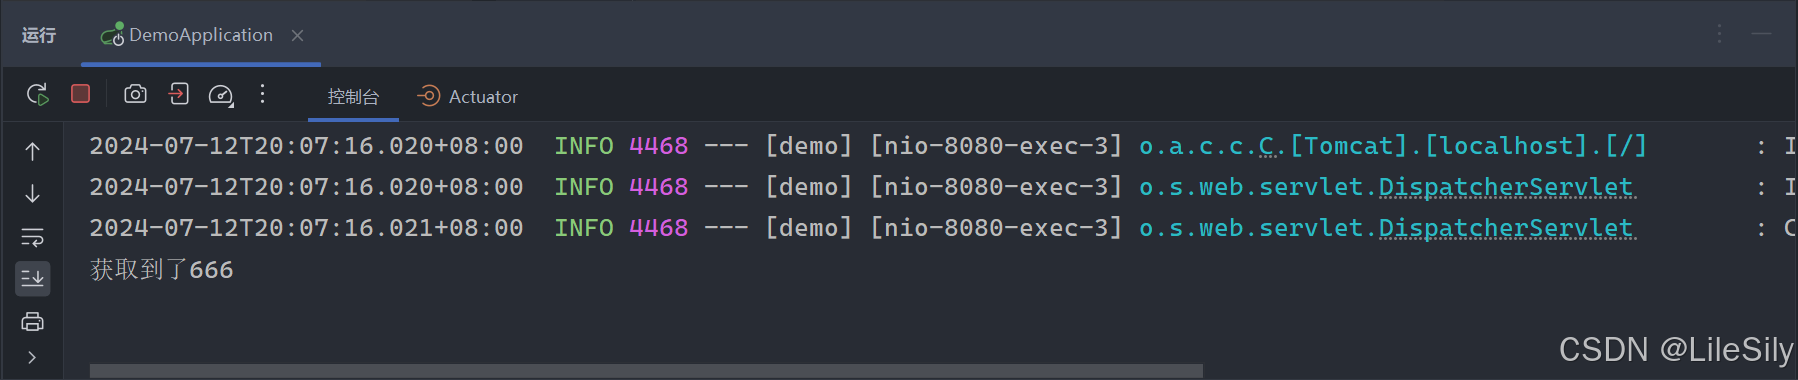Stop the running DemoApplication process
The image size is (1798, 380).
pos(81,94)
